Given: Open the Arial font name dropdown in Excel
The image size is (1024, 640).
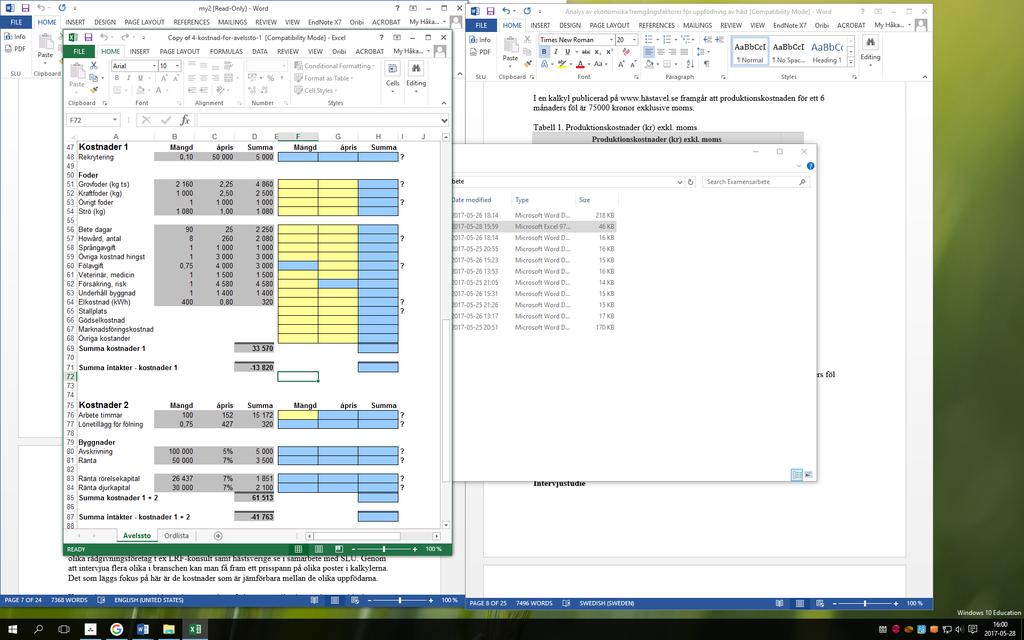Looking at the screenshot, I should click(154, 66).
